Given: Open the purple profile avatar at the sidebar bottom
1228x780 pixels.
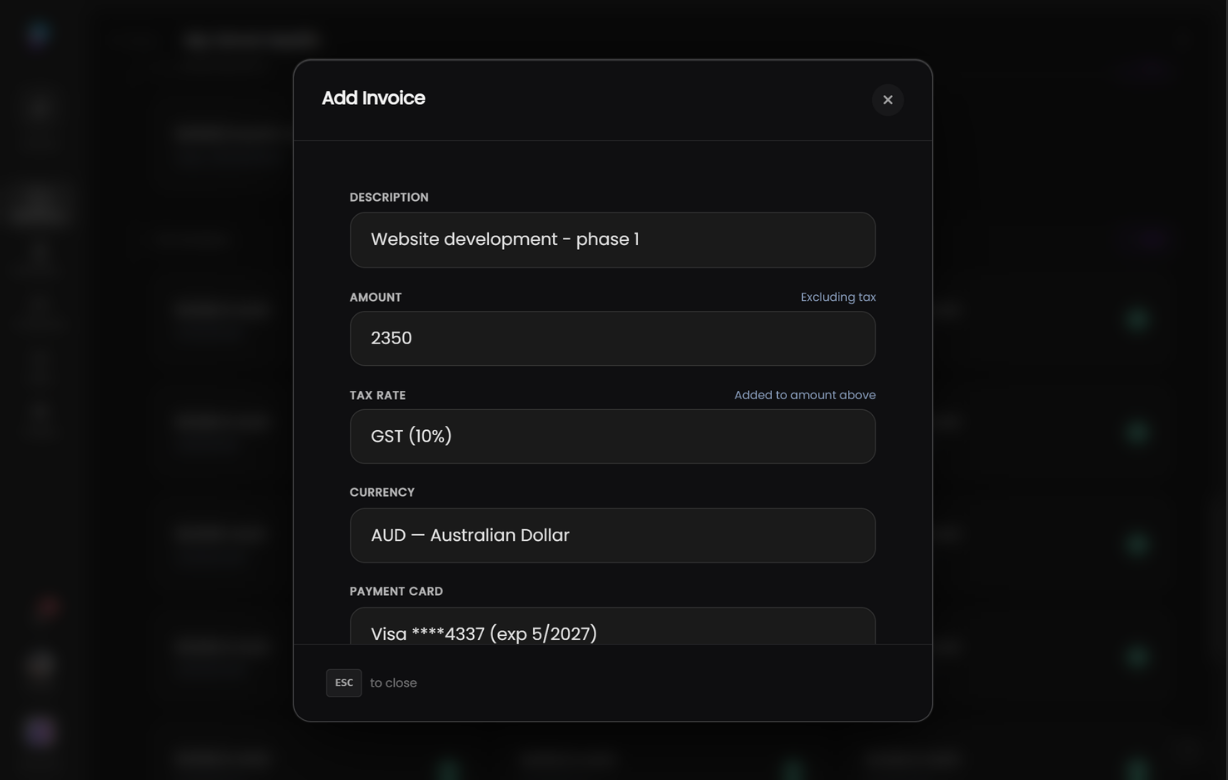Looking at the screenshot, I should pos(40,731).
